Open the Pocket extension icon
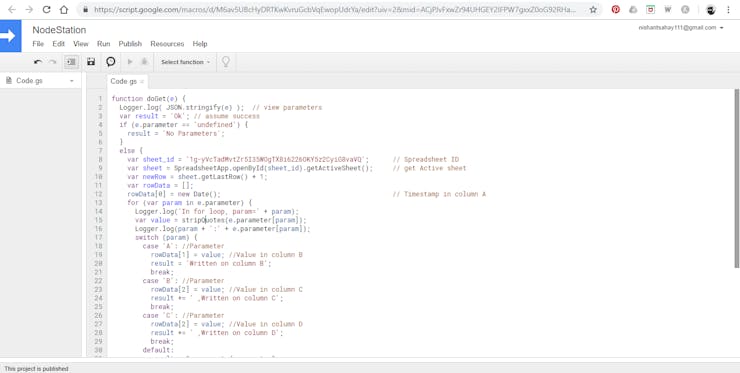This screenshot has height=373, width=740. click(650, 9)
